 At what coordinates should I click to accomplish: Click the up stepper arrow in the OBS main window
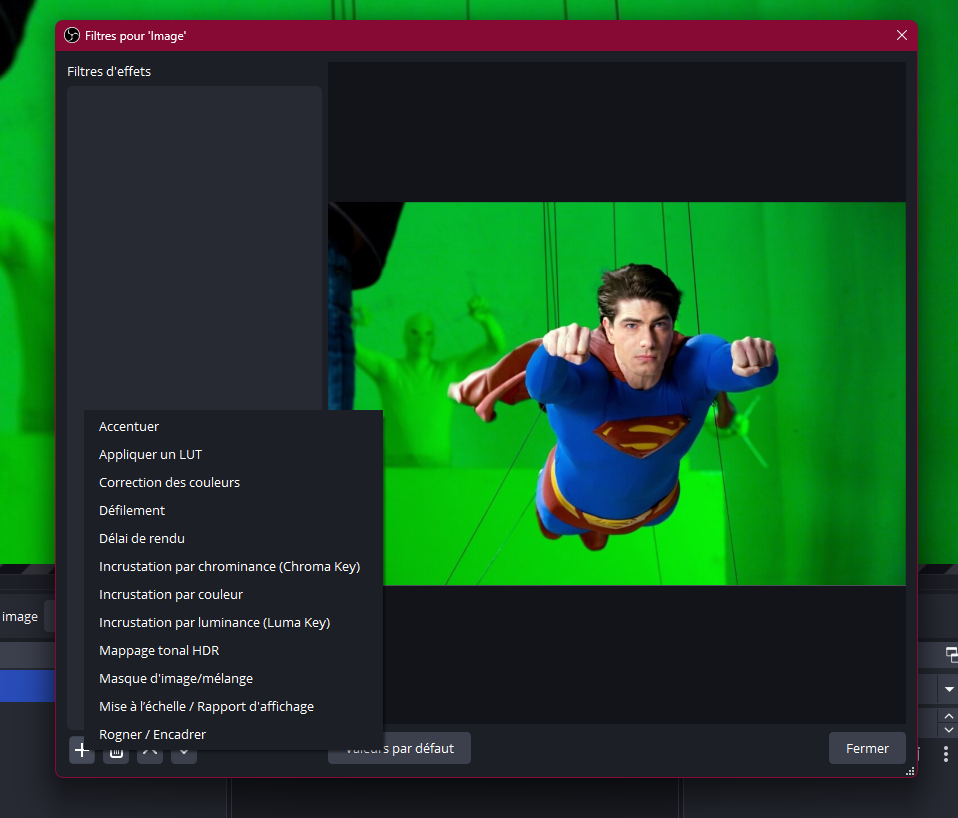click(x=949, y=716)
